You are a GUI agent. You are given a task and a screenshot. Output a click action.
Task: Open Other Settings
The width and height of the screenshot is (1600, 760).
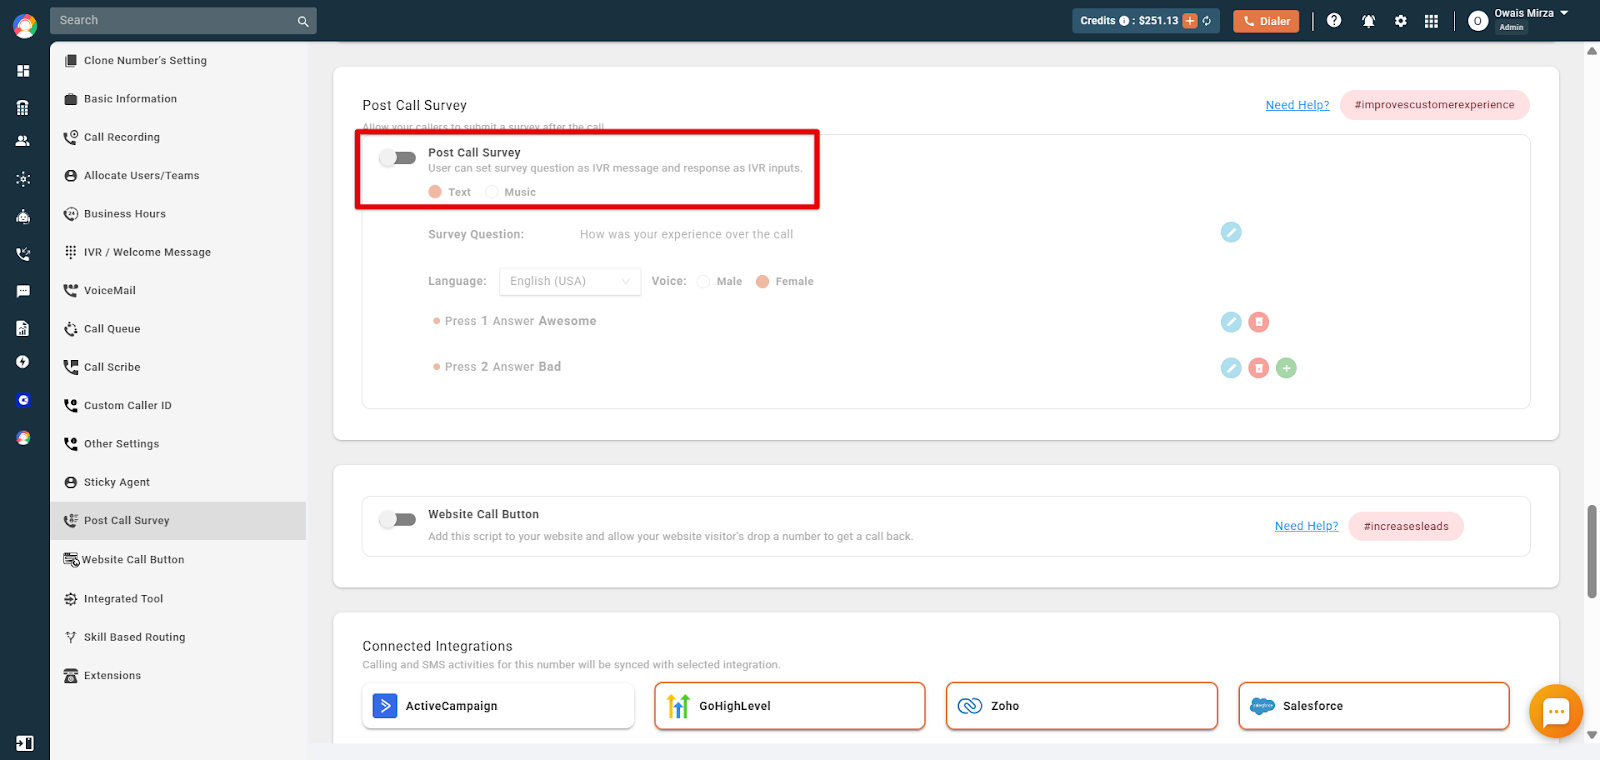[x=178, y=444]
